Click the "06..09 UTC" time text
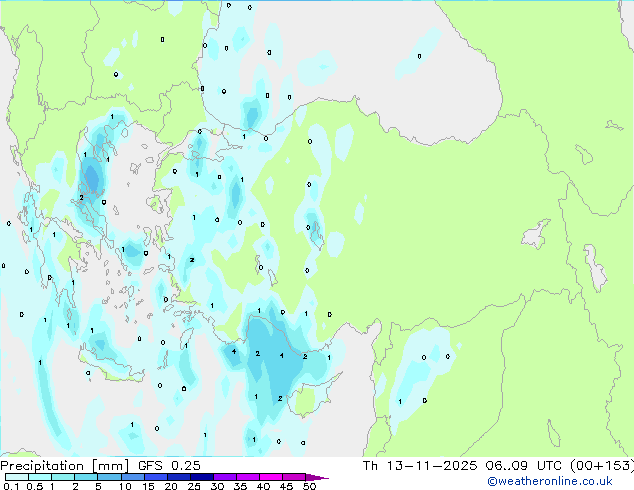Image resolution: width=634 pixels, height=490 pixels. pyautogui.click(x=524, y=466)
